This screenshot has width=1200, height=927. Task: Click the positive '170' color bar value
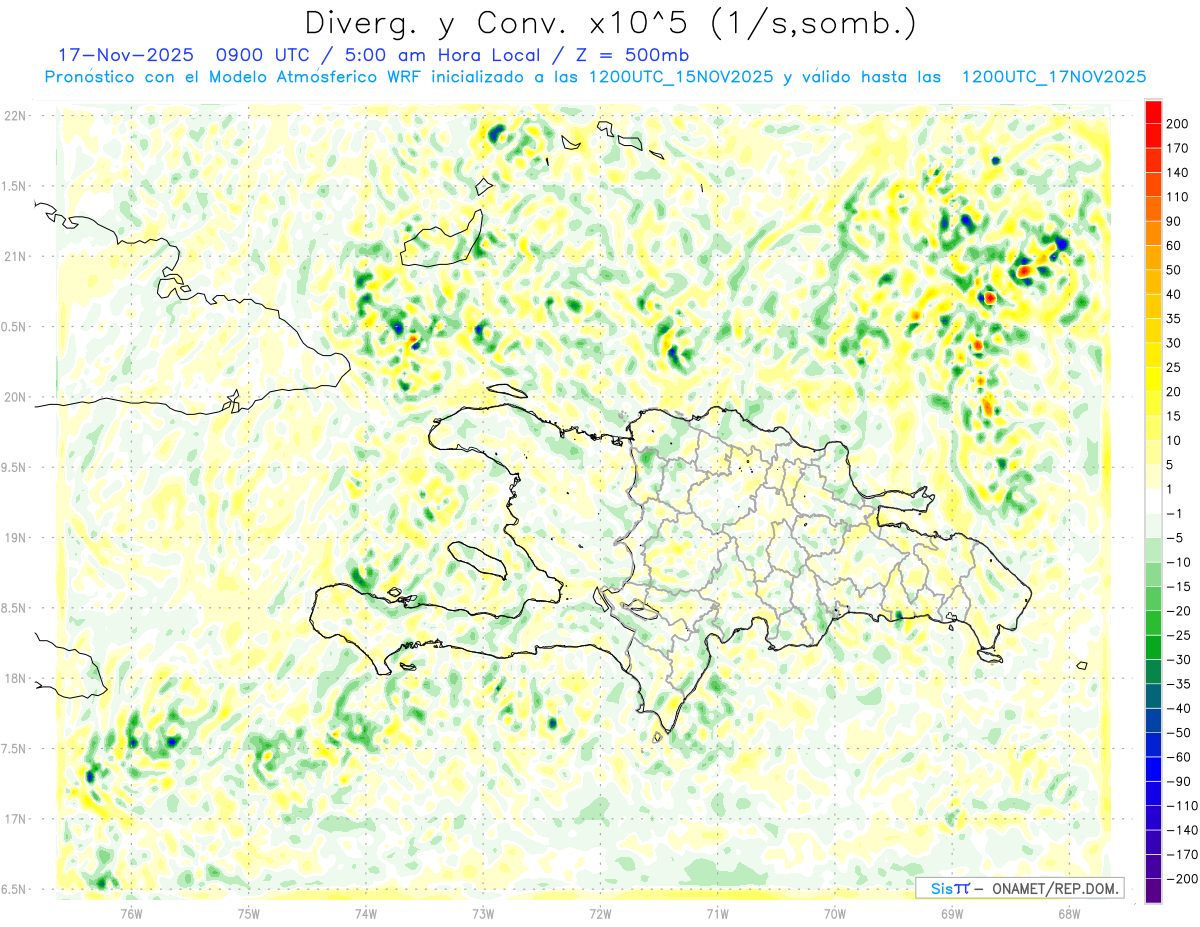click(x=1177, y=148)
